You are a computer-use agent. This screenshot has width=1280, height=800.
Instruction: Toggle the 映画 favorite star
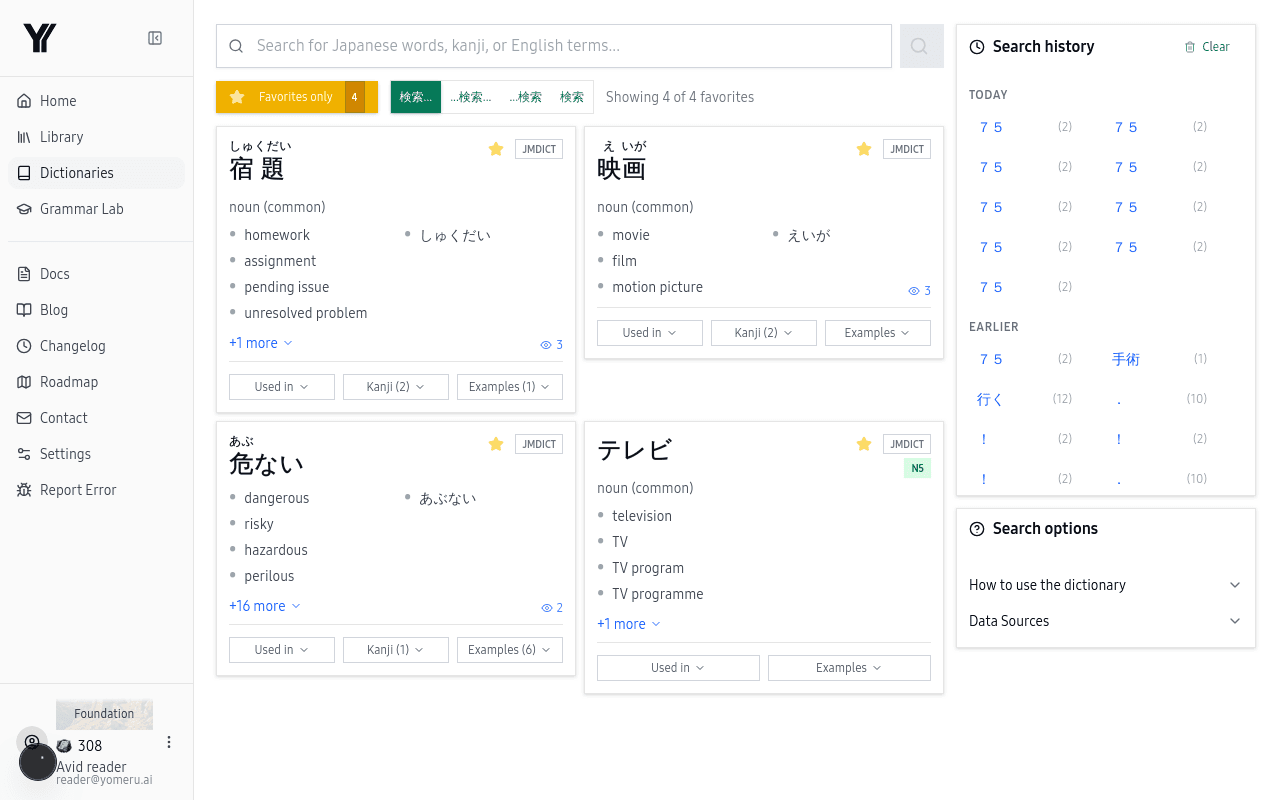(864, 149)
